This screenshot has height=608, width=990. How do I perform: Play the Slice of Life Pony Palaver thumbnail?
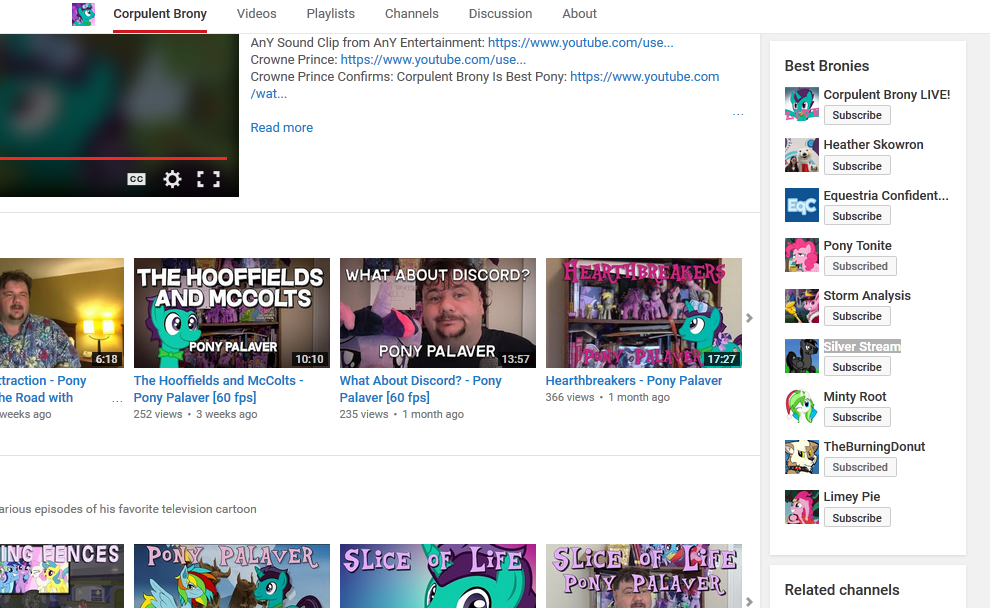(643, 576)
